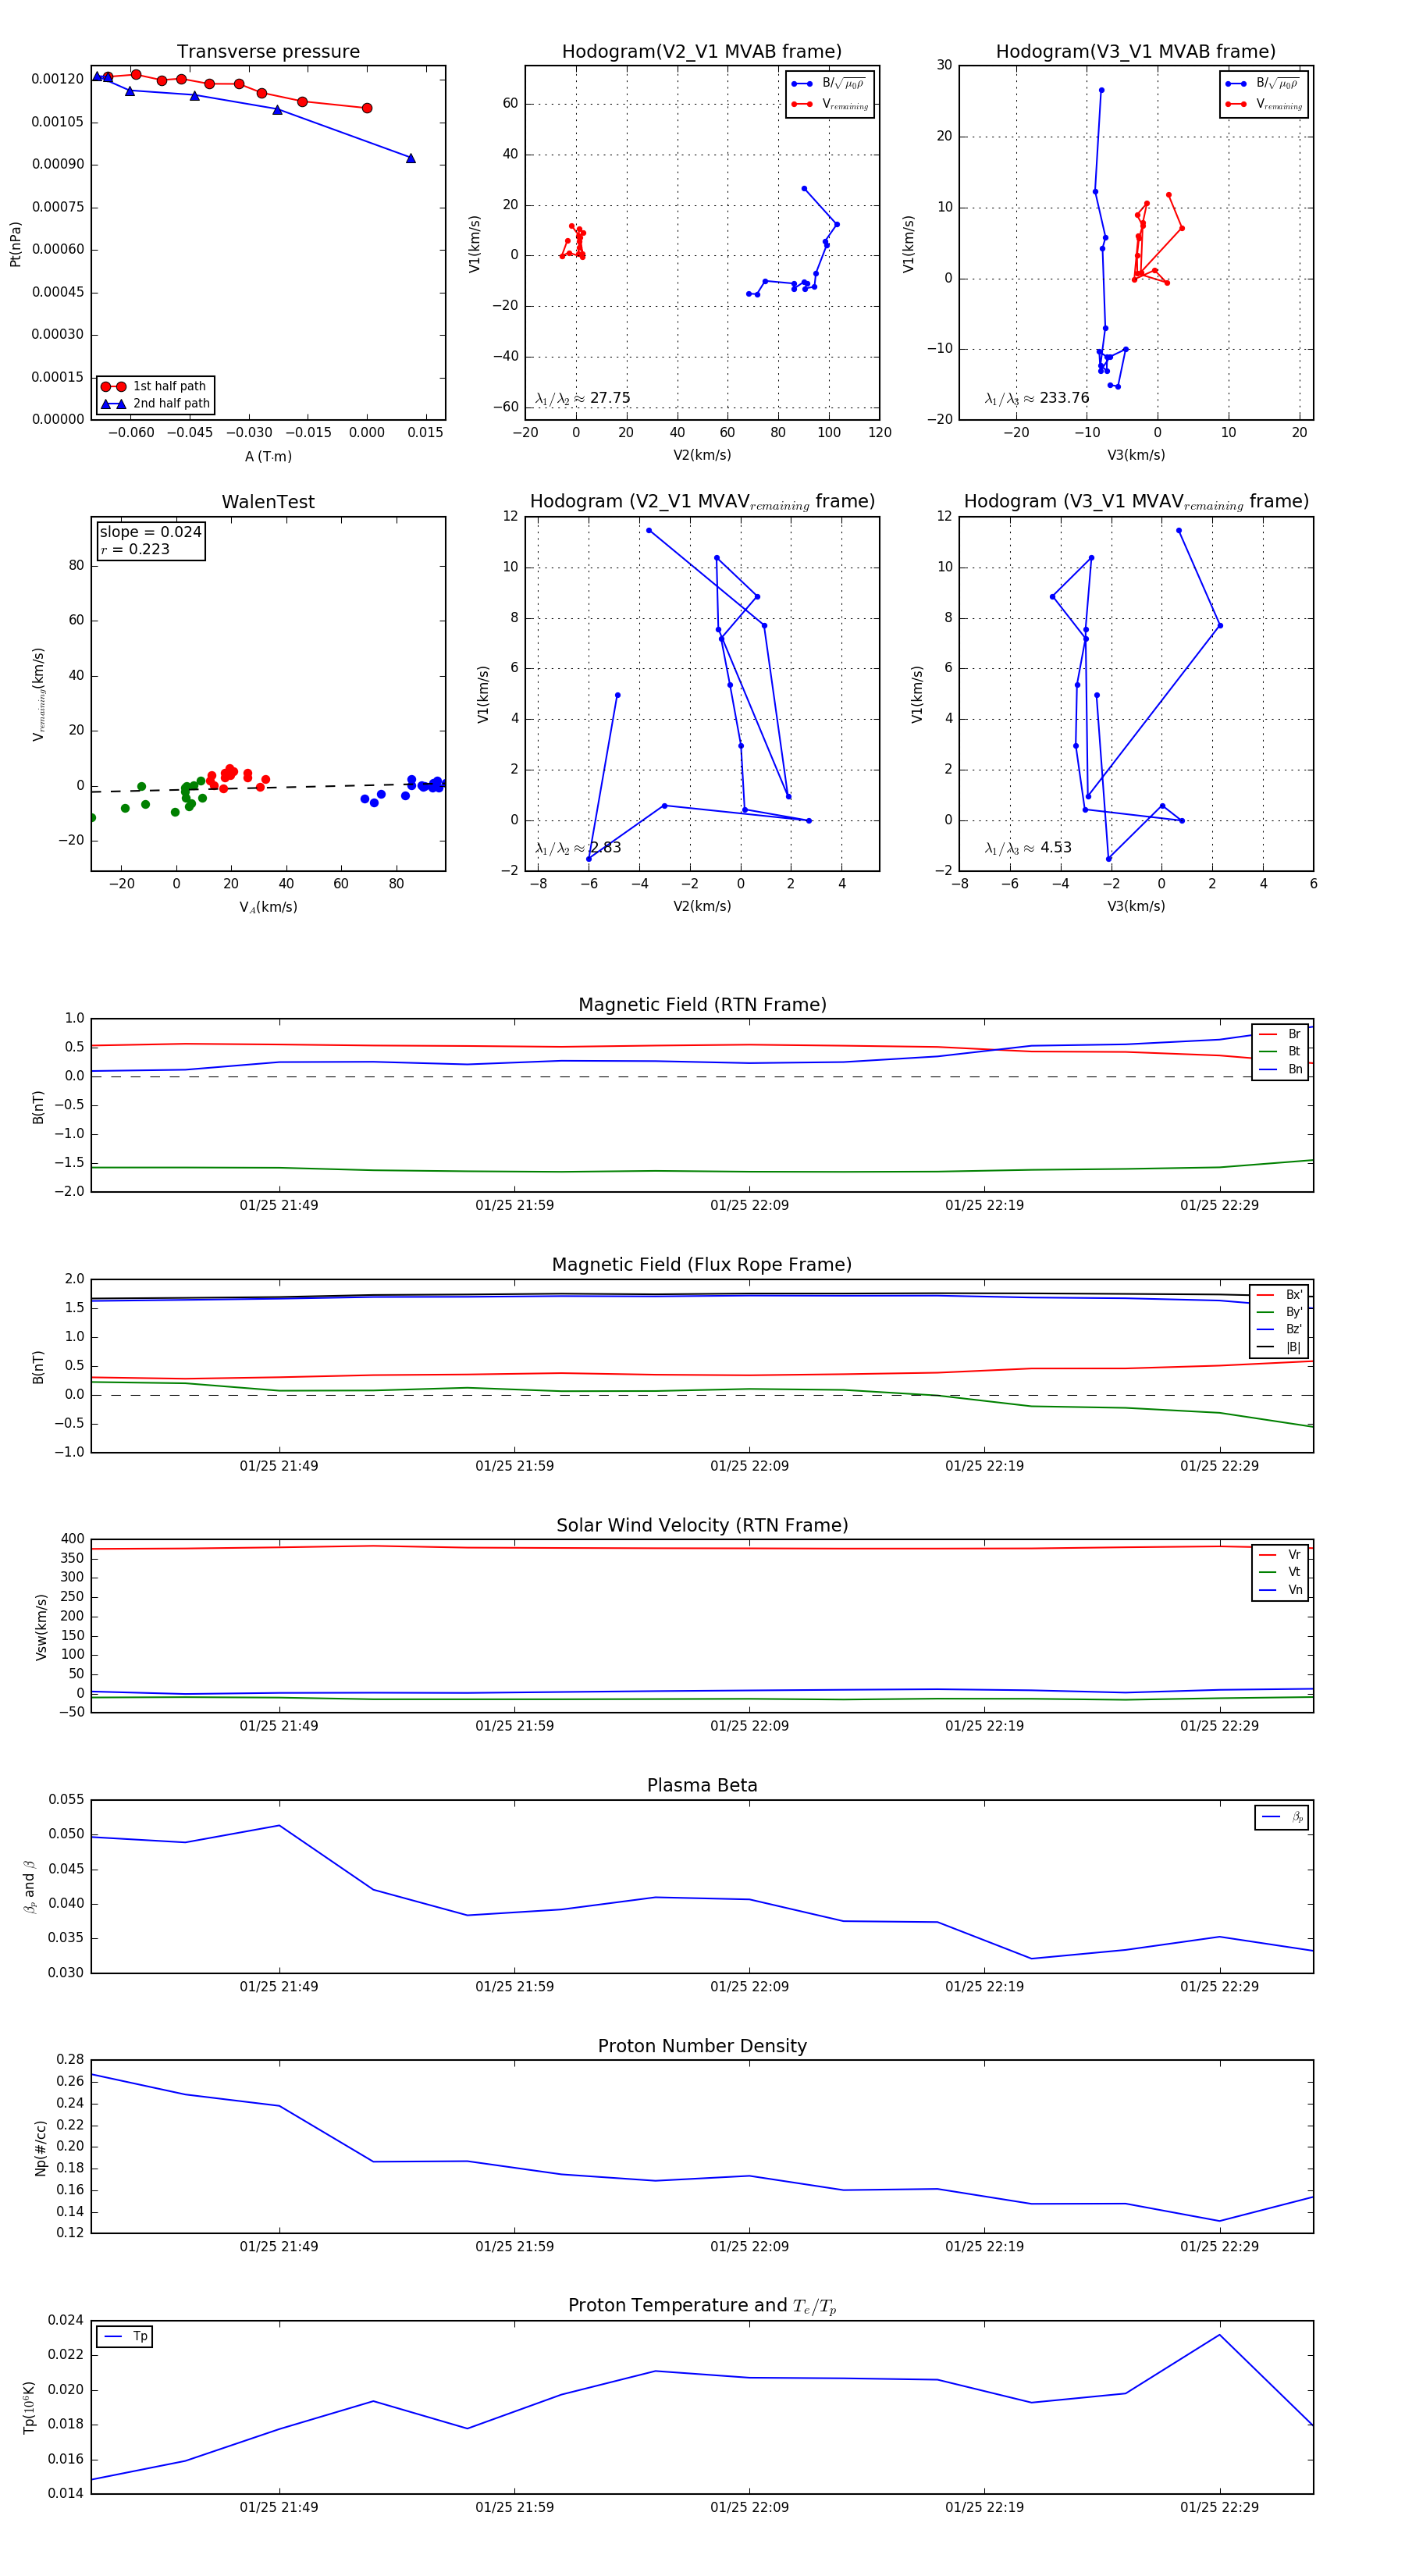Click the '1st half path' legend entry
This screenshot has width=1405, height=2576.
tap(155, 386)
